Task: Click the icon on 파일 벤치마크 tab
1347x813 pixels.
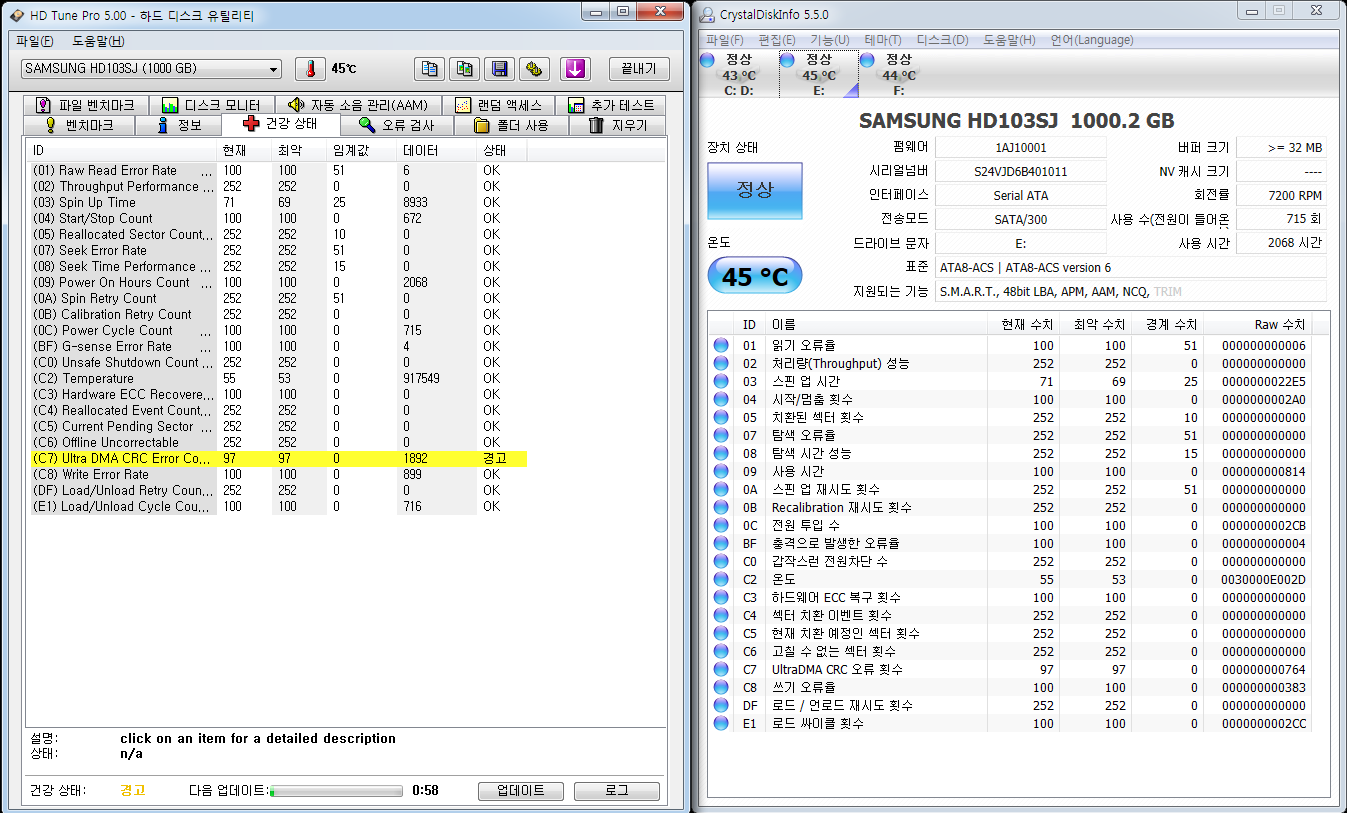Action: (x=43, y=105)
